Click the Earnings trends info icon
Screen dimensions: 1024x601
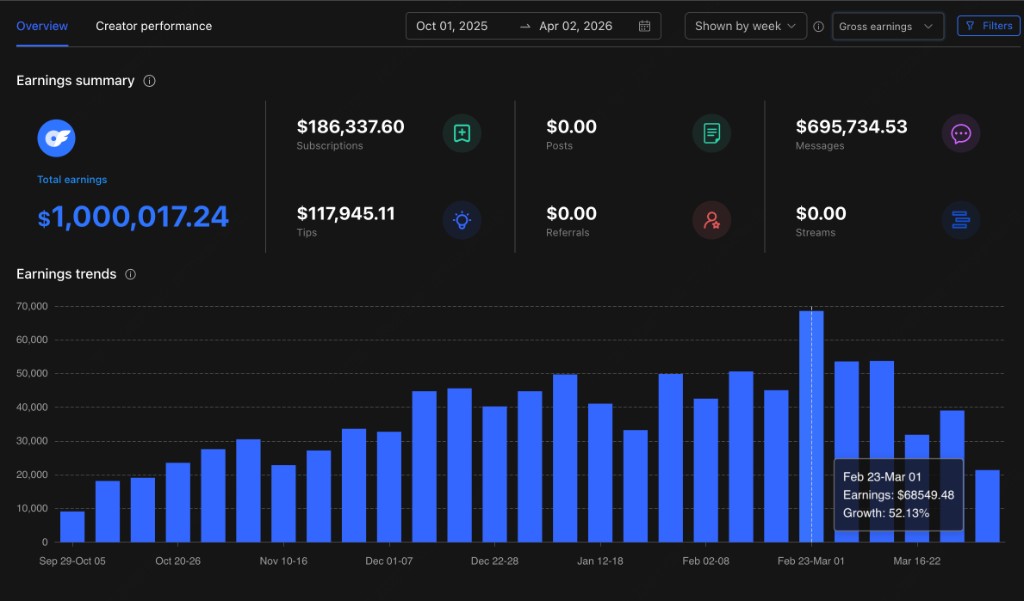130,274
